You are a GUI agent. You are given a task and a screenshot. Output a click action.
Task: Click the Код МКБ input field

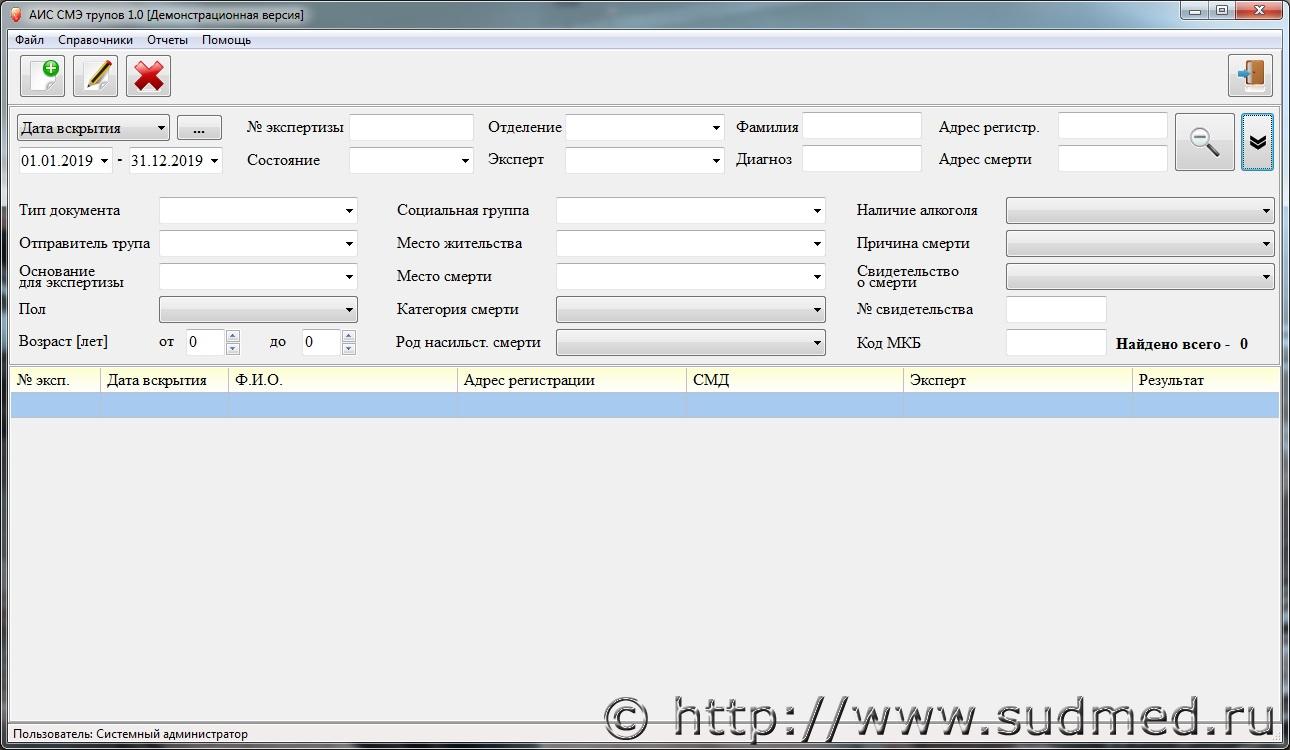[1055, 343]
